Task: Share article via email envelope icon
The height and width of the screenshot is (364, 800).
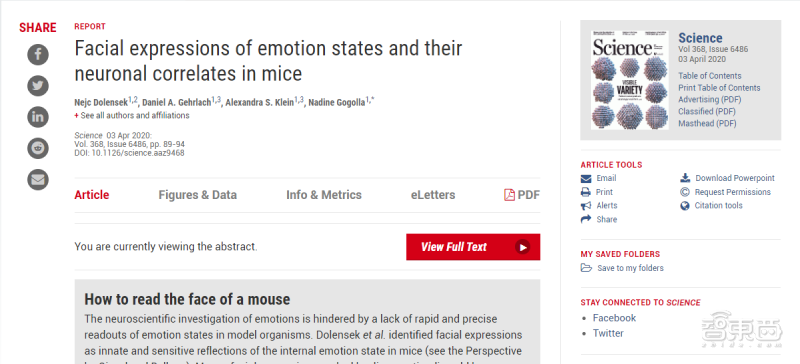Action: [x=38, y=180]
